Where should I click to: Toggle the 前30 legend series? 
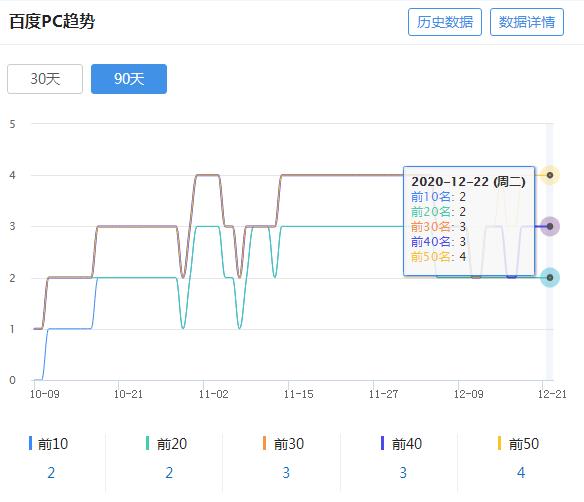283,444
